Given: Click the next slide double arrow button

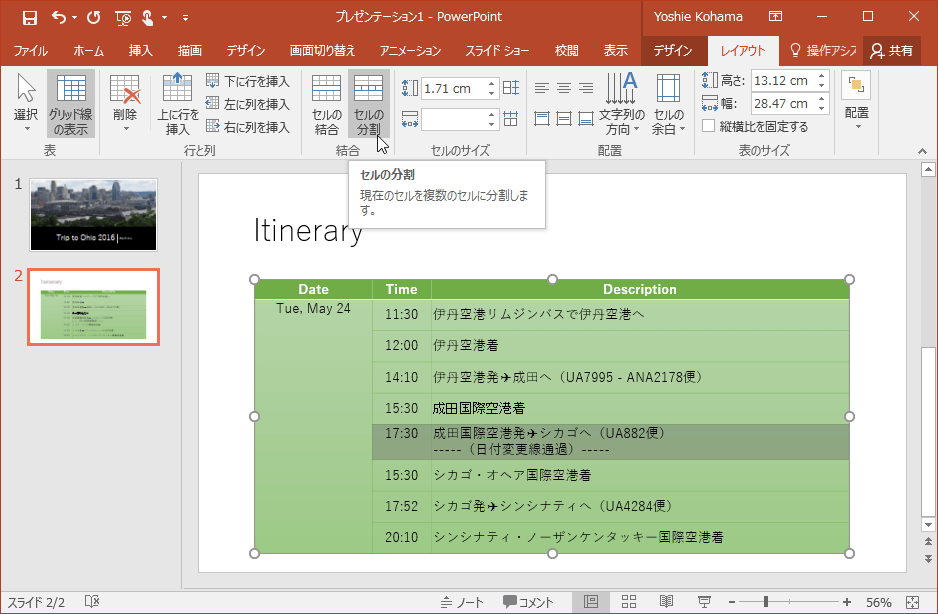Looking at the screenshot, I should (928, 560).
